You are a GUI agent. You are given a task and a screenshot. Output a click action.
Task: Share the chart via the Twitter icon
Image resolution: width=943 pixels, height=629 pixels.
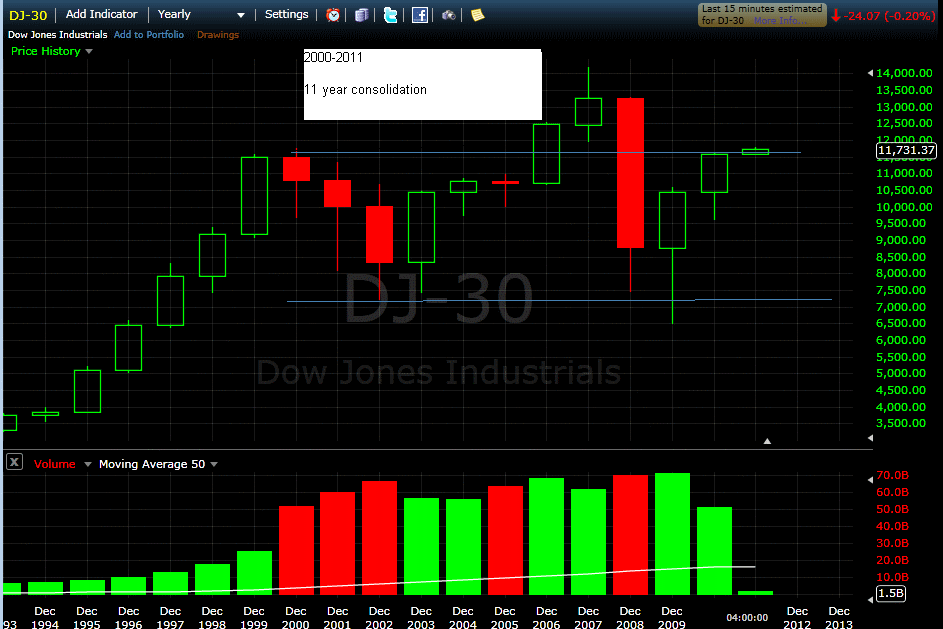tap(390, 15)
